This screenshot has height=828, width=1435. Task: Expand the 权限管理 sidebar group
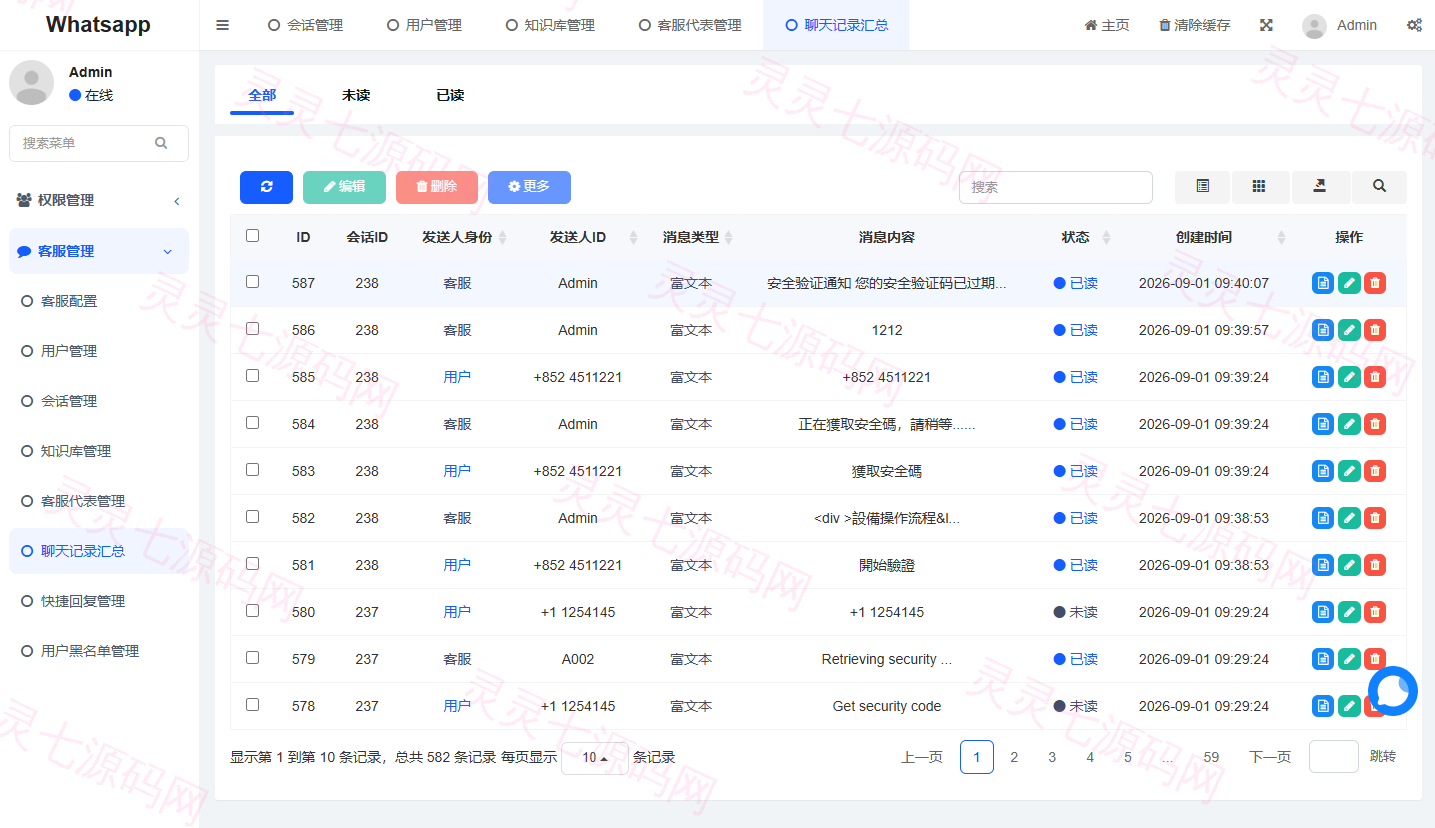tap(99, 200)
